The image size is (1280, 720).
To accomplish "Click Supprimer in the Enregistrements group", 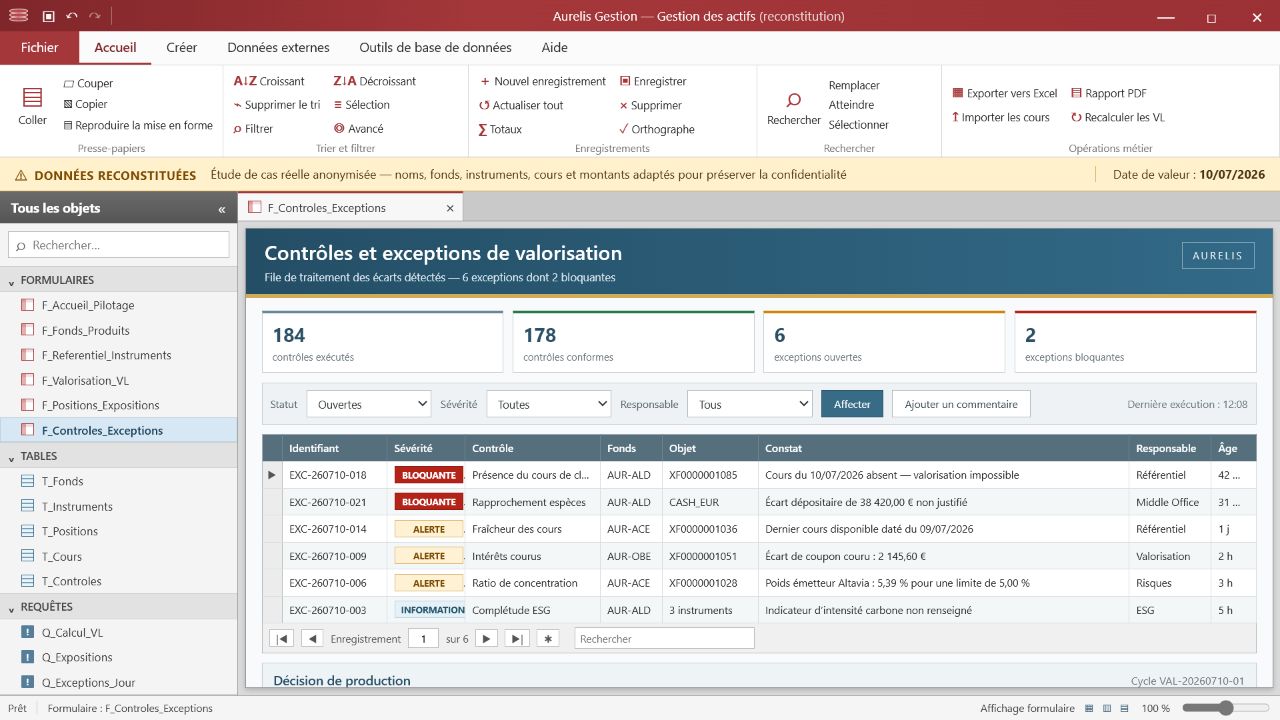I will click(x=650, y=105).
